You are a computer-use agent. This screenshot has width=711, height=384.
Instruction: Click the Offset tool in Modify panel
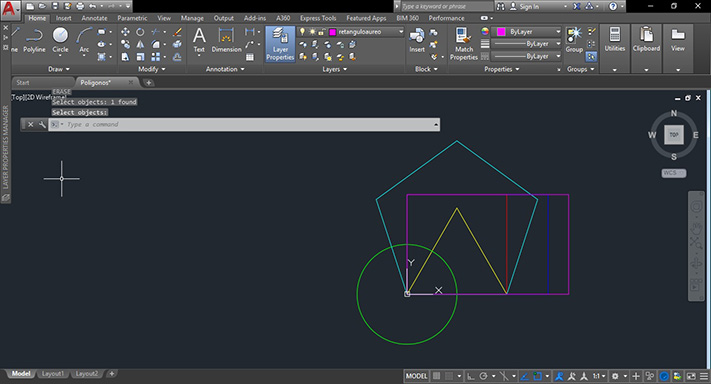pyautogui.click(x=177, y=57)
